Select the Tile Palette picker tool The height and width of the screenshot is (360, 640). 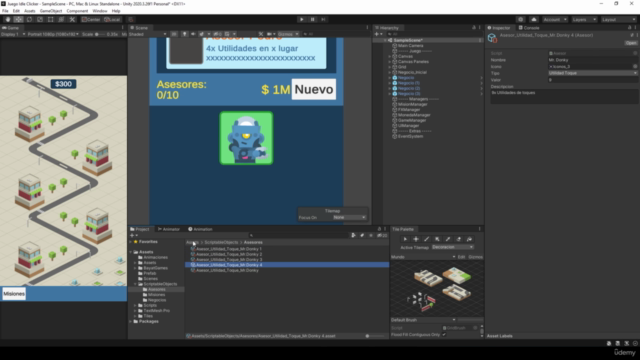click(448, 239)
